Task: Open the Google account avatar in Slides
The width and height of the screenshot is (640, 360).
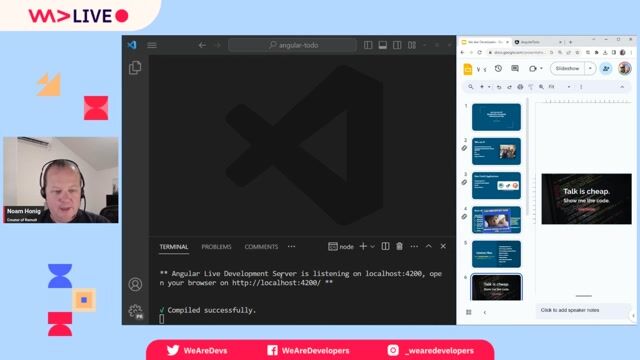Action: click(624, 69)
